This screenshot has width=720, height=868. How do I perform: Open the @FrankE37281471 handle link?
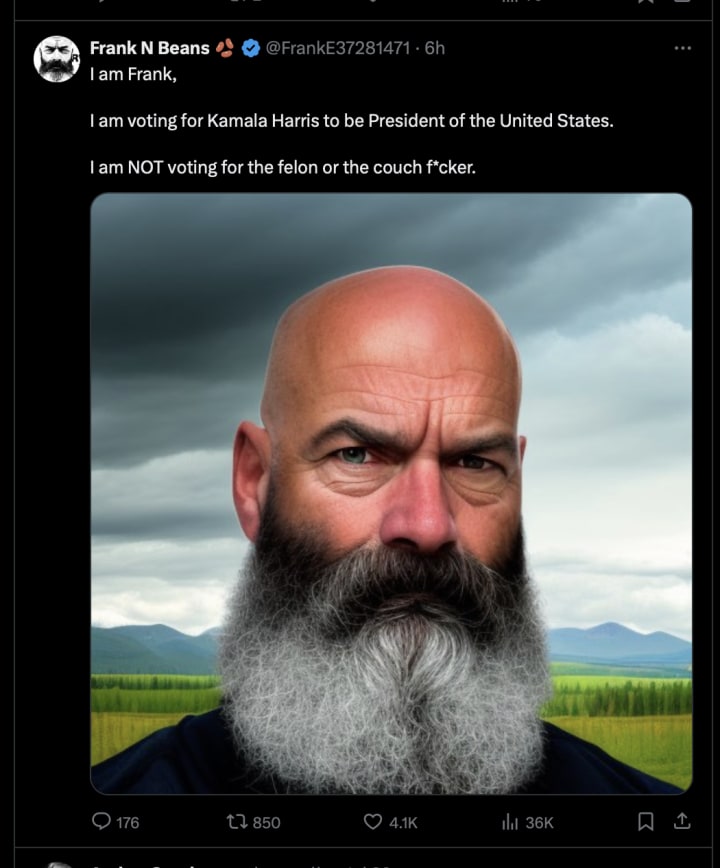point(338,48)
